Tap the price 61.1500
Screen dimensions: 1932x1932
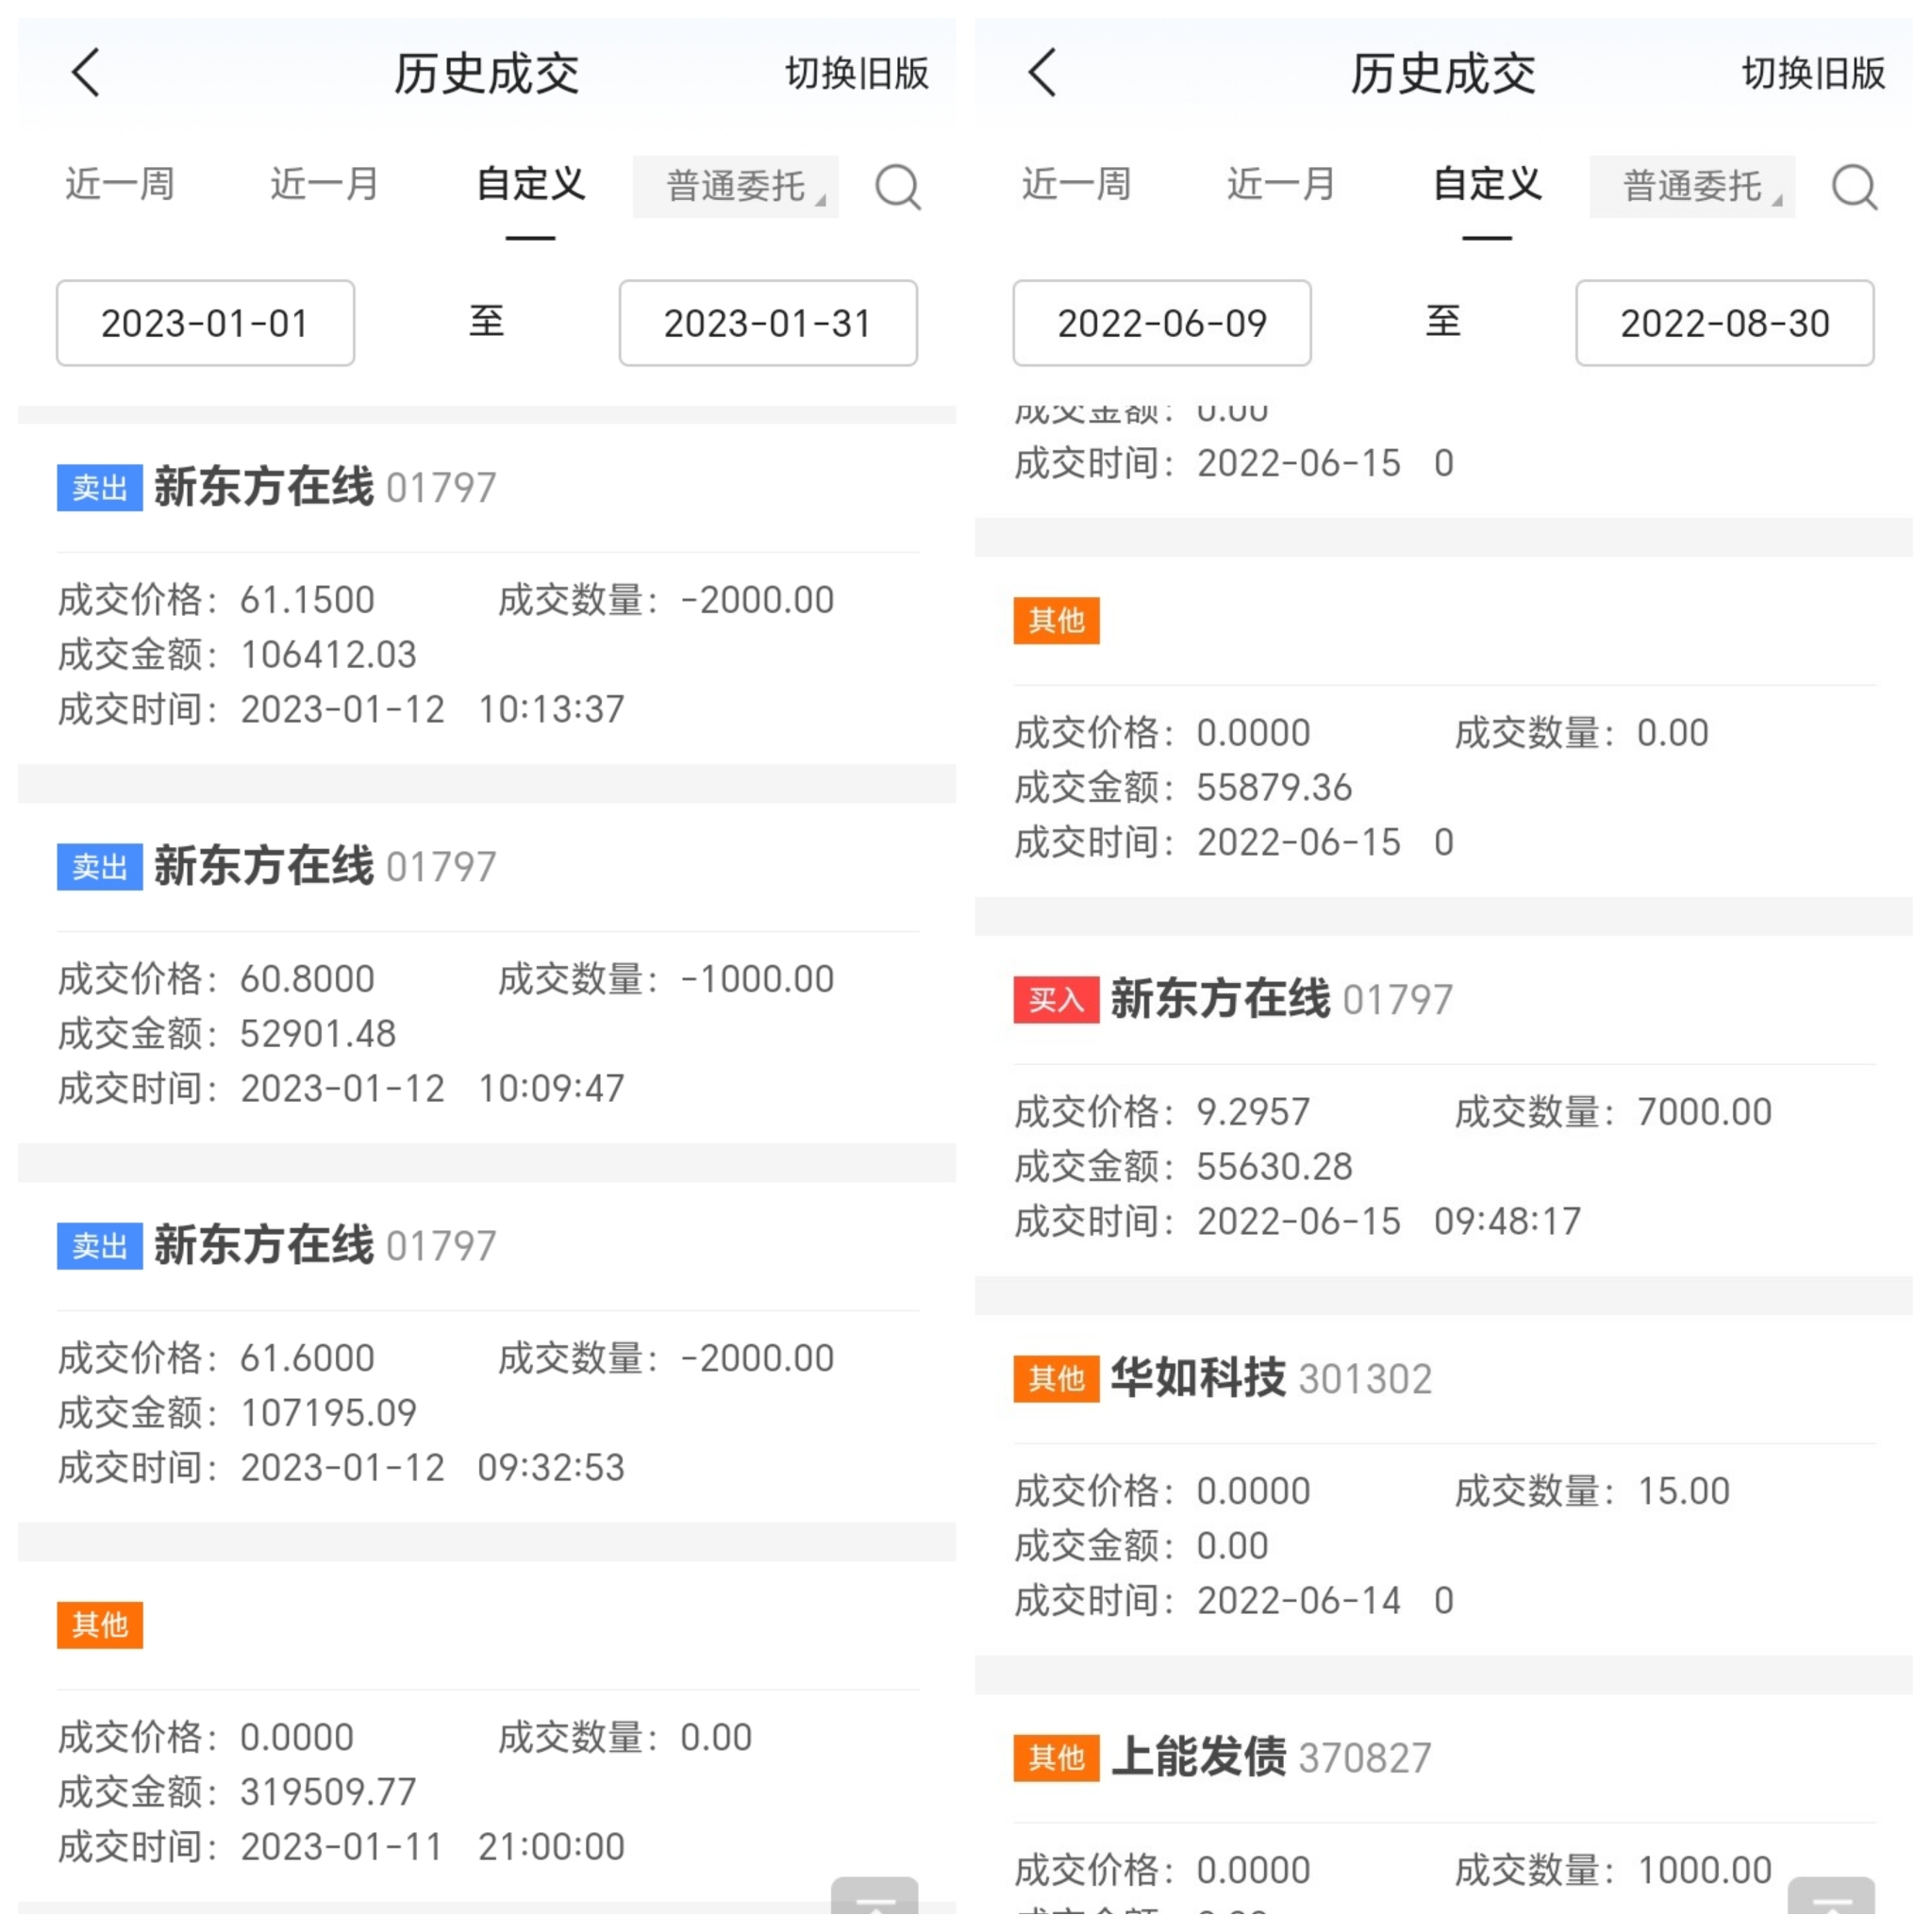coord(307,600)
